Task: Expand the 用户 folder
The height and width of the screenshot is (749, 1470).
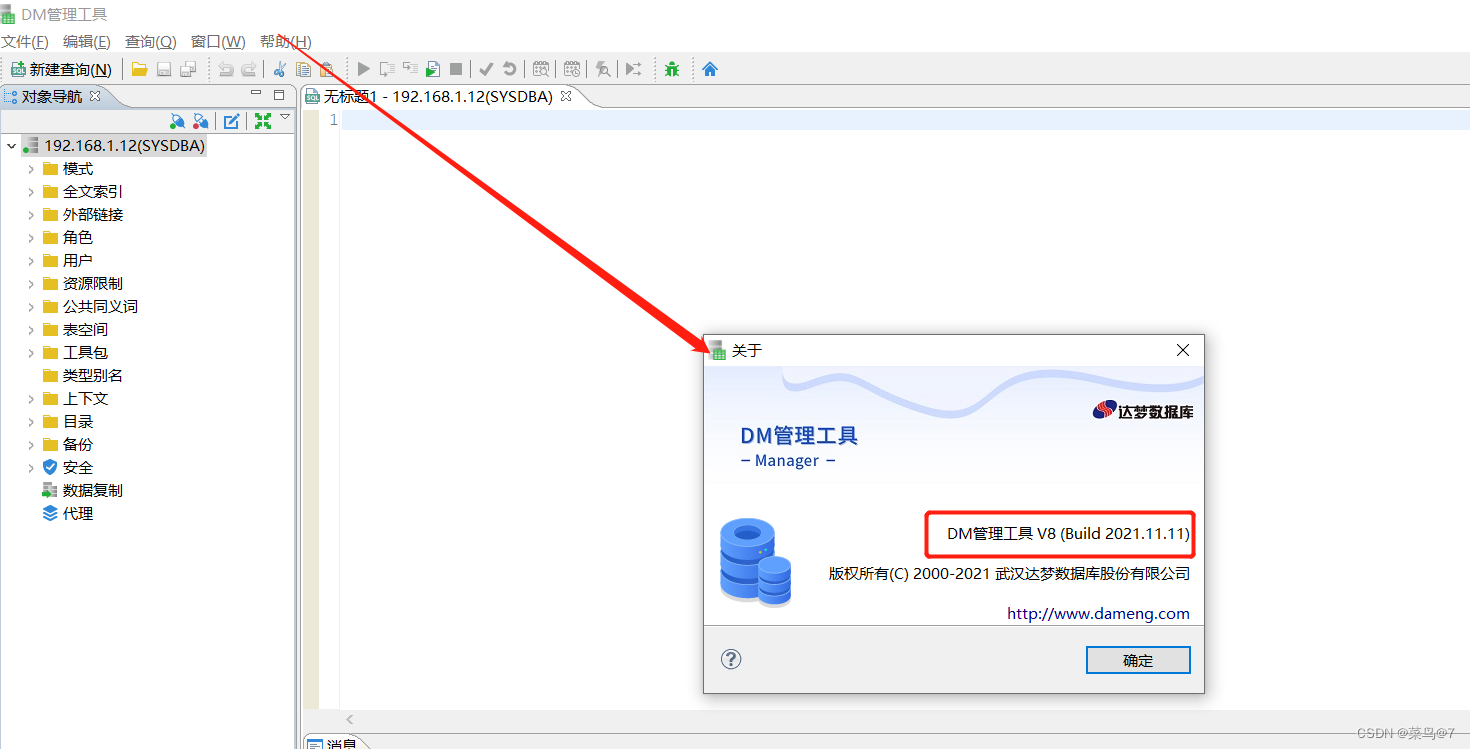Action: tap(31, 261)
